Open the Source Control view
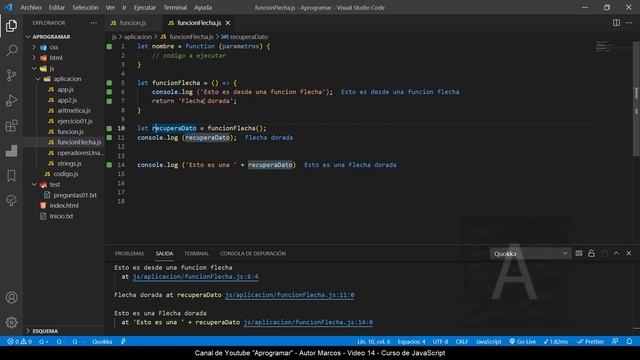 click(11, 76)
